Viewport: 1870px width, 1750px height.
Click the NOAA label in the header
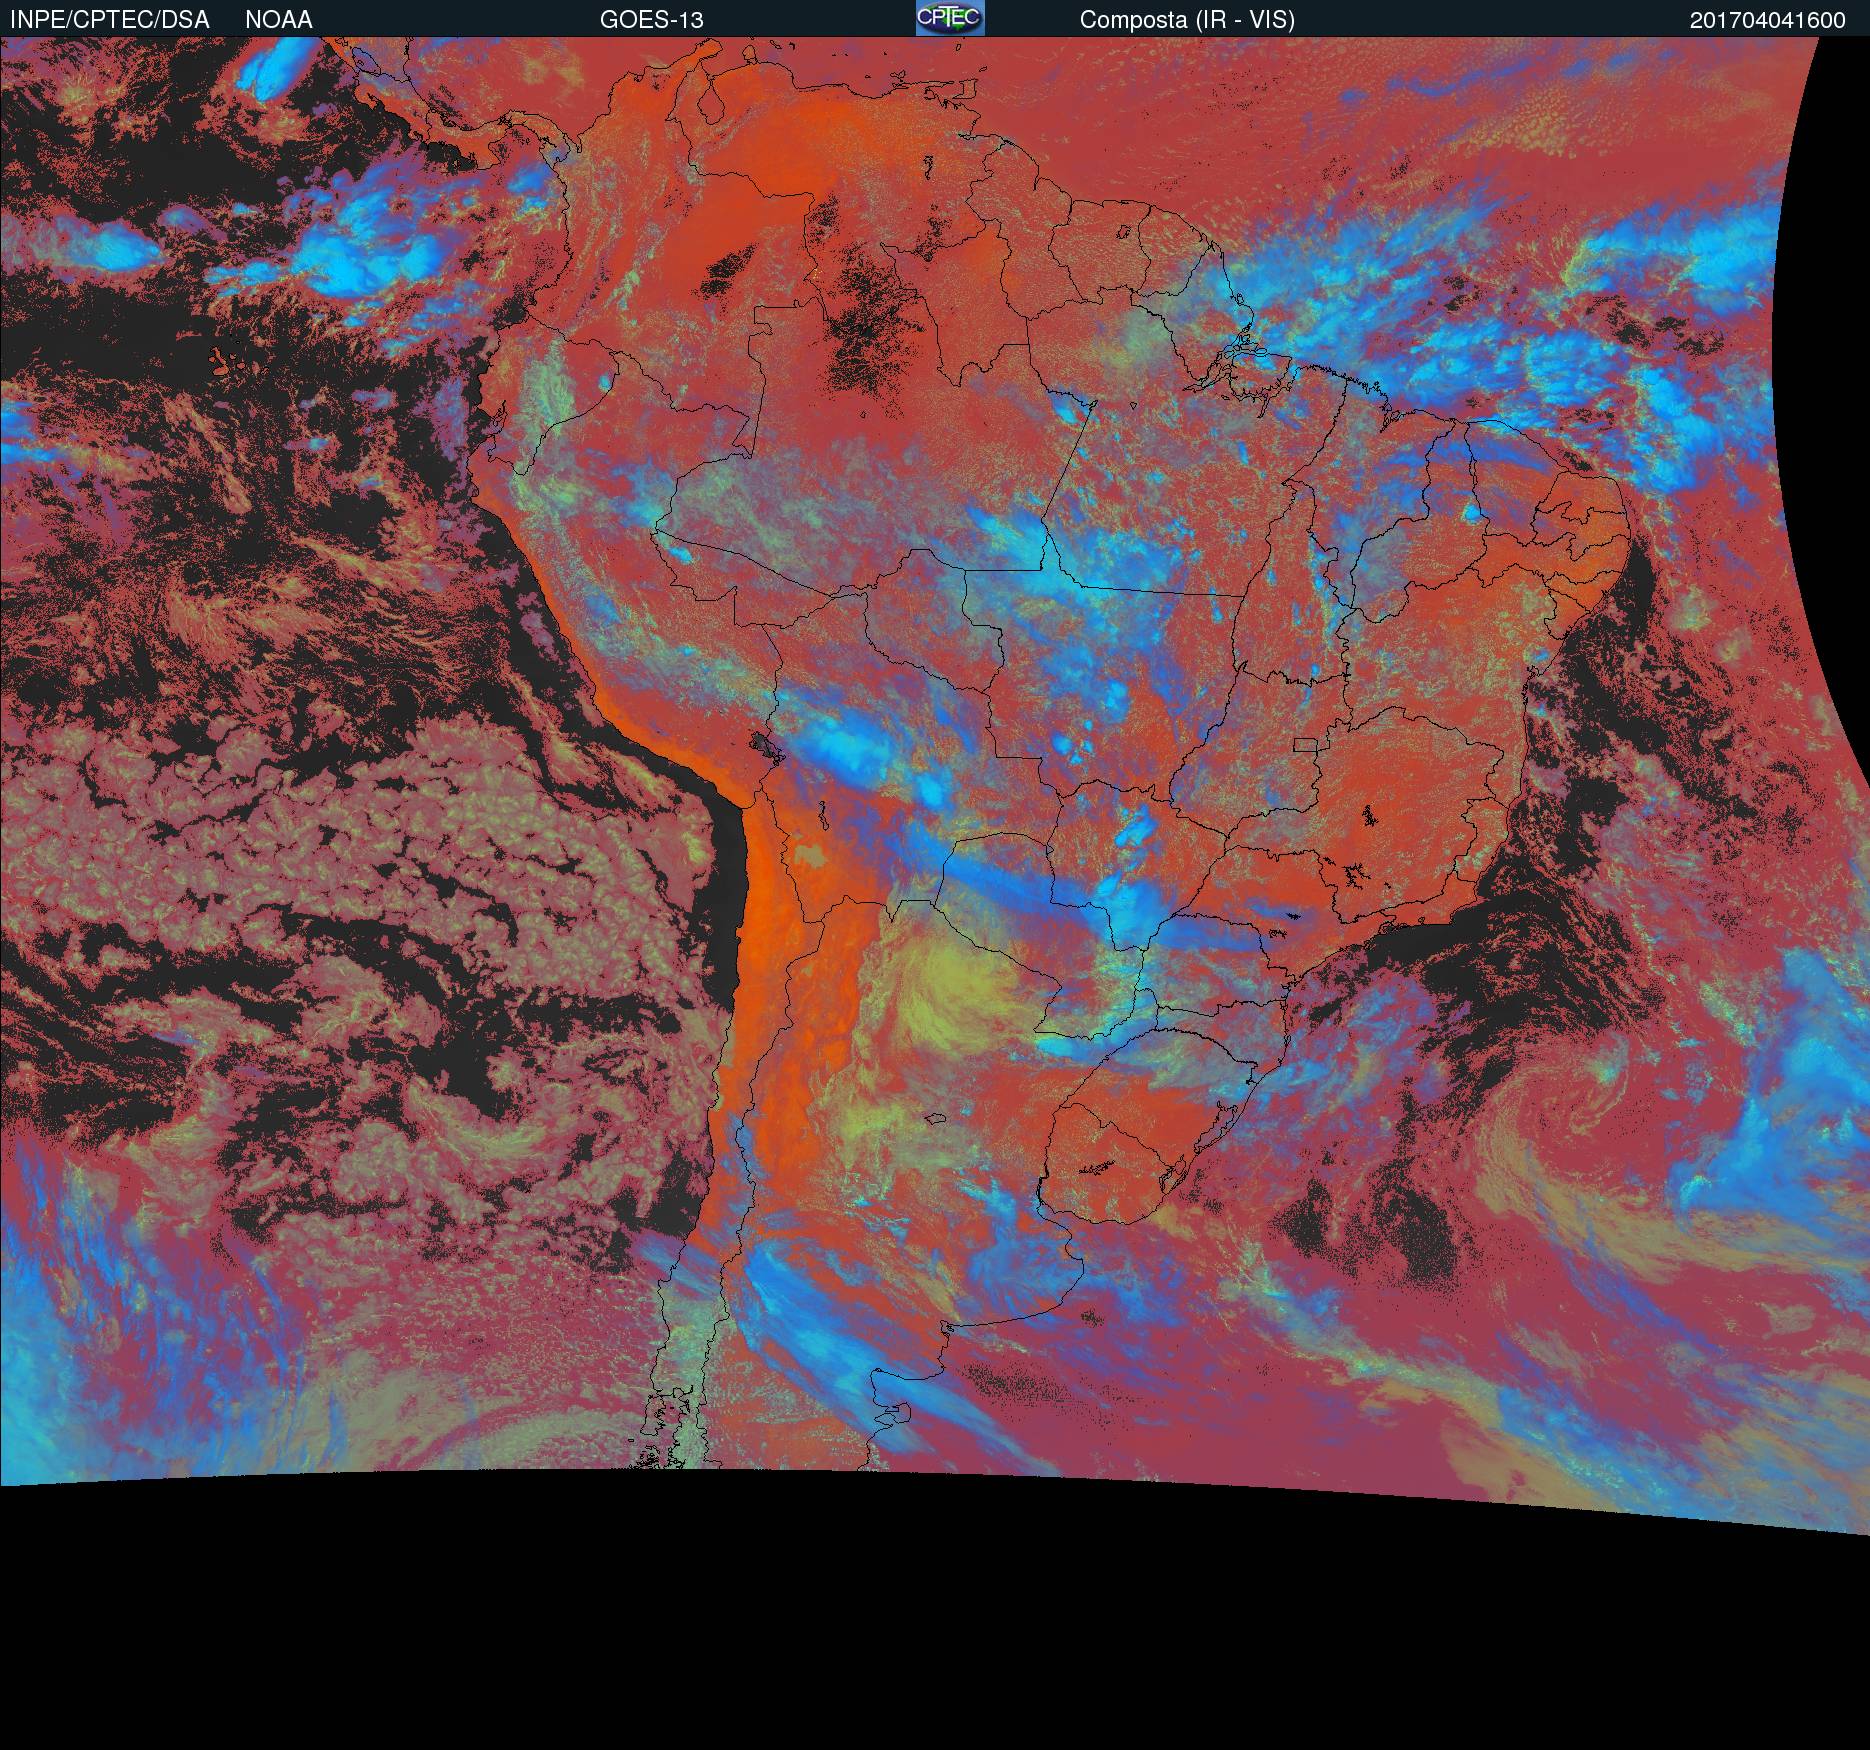tap(279, 20)
